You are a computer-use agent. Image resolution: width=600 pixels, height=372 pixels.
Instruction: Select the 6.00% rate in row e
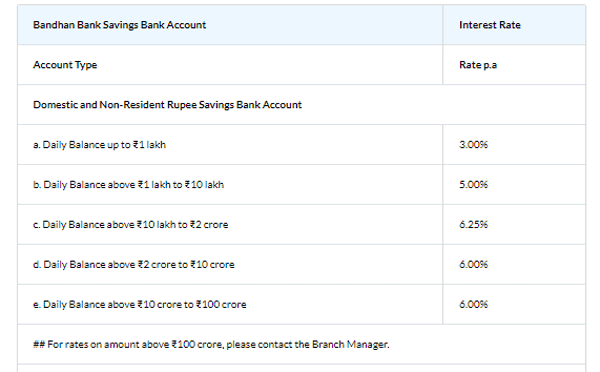pyautogui.click(x=473, y=304)
